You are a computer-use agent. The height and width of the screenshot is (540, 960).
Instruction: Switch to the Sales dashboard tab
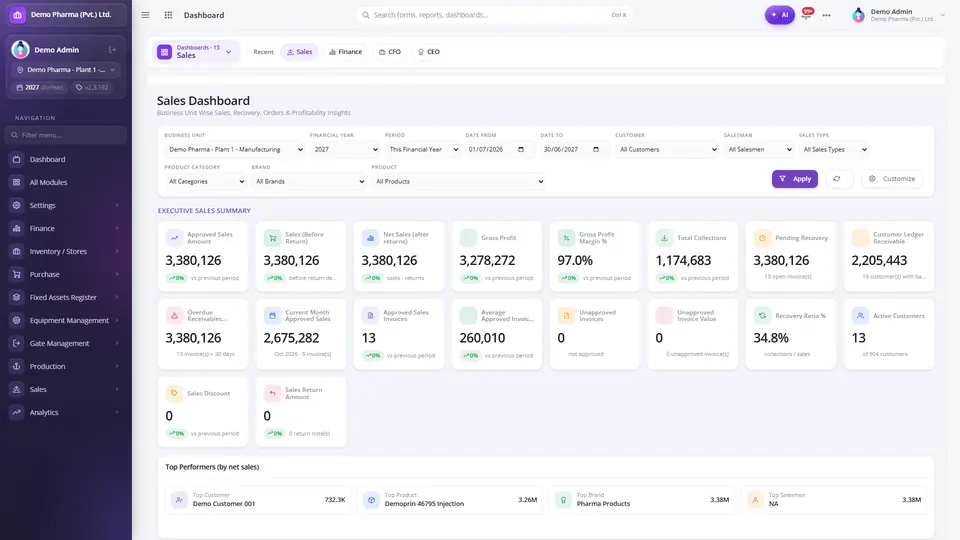point(299,52)
